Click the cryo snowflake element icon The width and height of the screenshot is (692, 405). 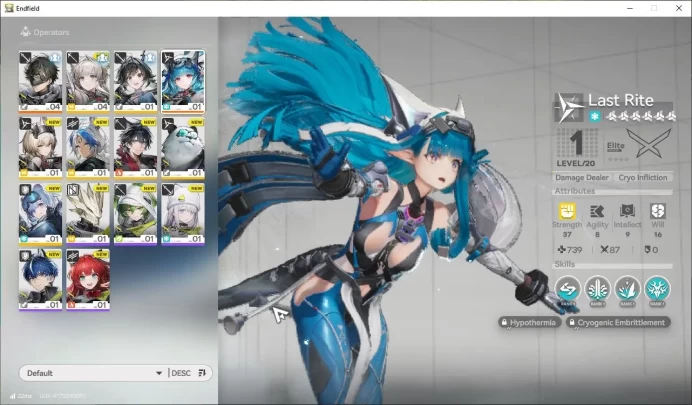tap(594, 116)
